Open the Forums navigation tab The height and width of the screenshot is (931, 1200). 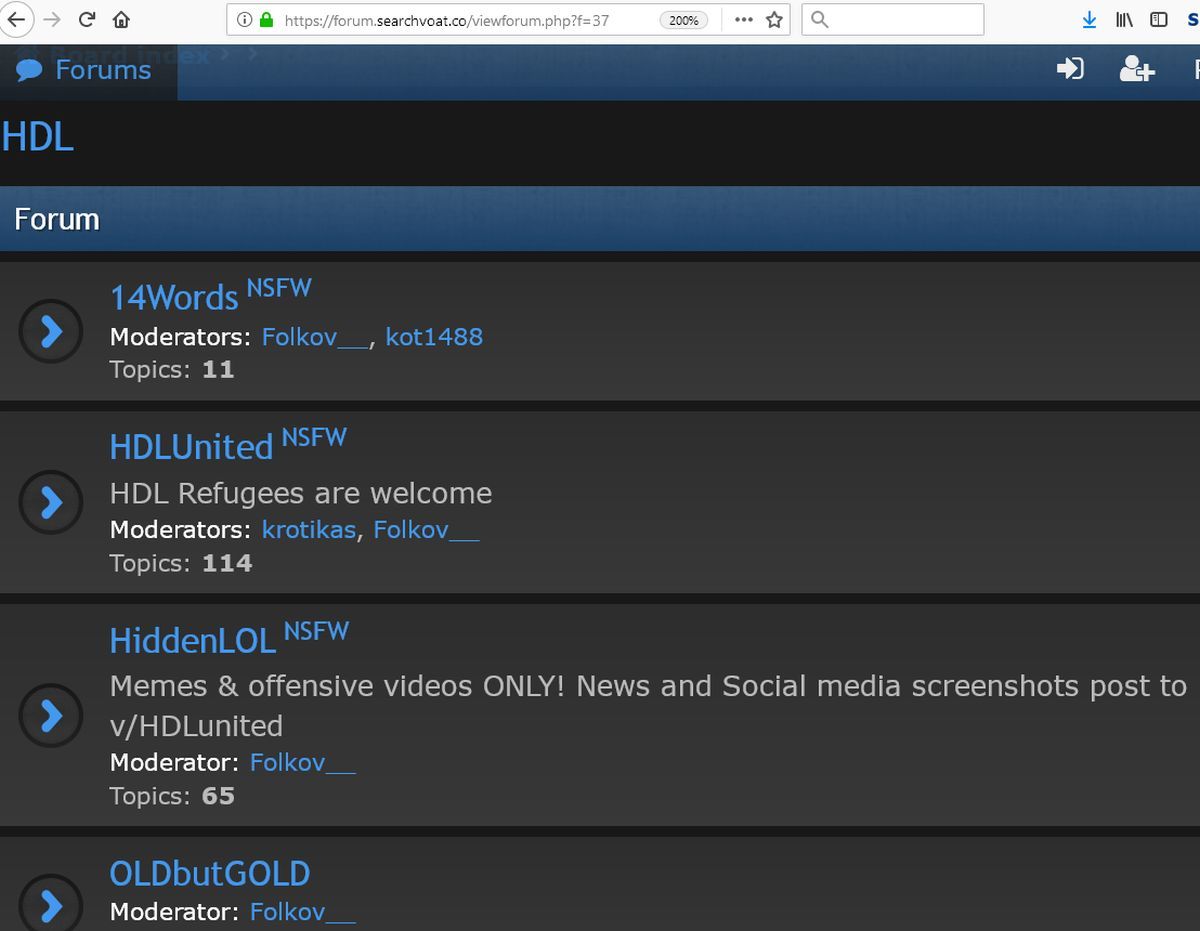(89, 70)
